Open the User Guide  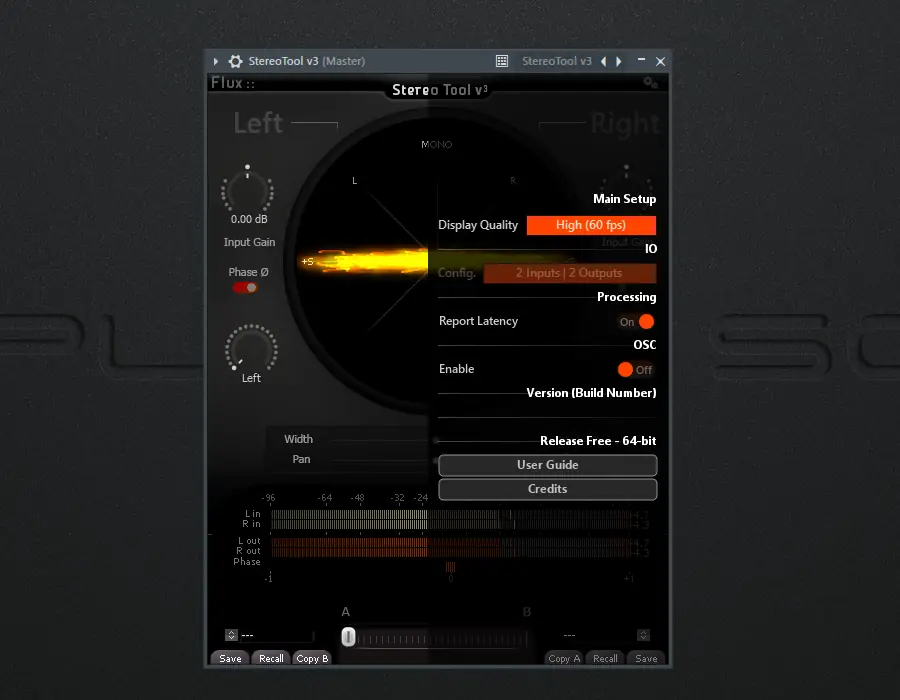[548, 465]
